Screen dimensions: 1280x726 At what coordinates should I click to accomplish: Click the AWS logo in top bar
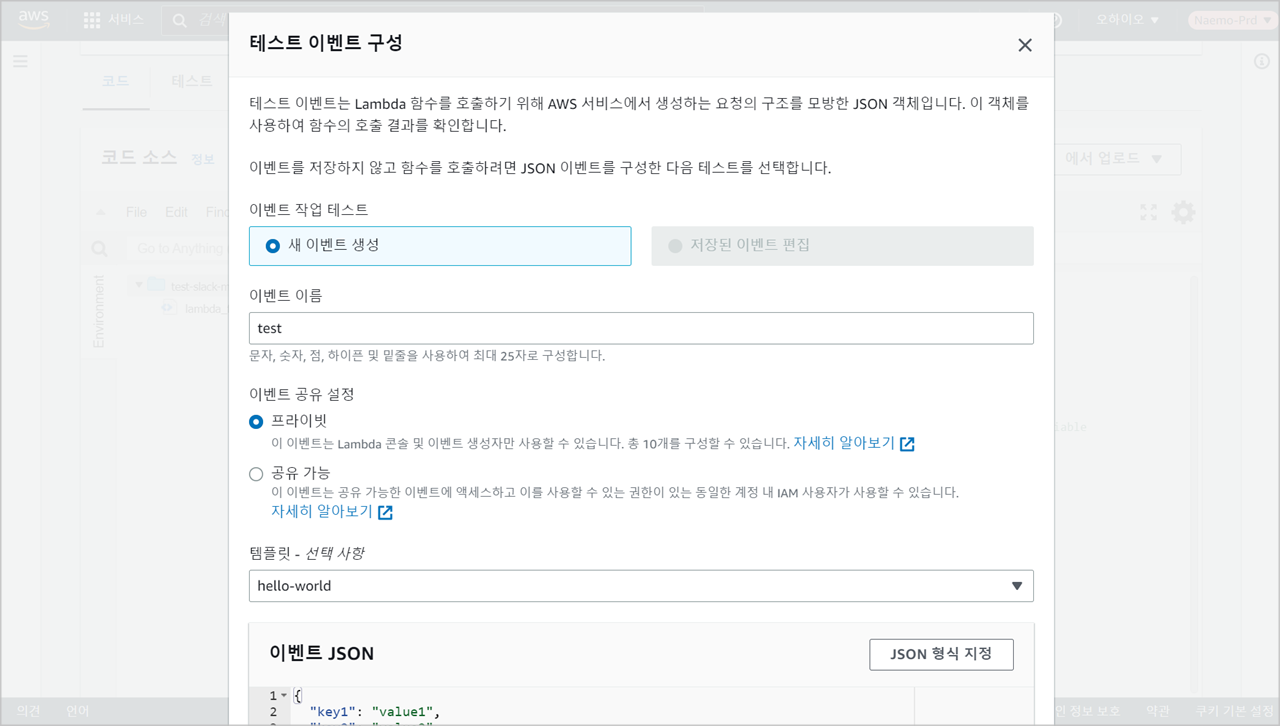(33, 20)
